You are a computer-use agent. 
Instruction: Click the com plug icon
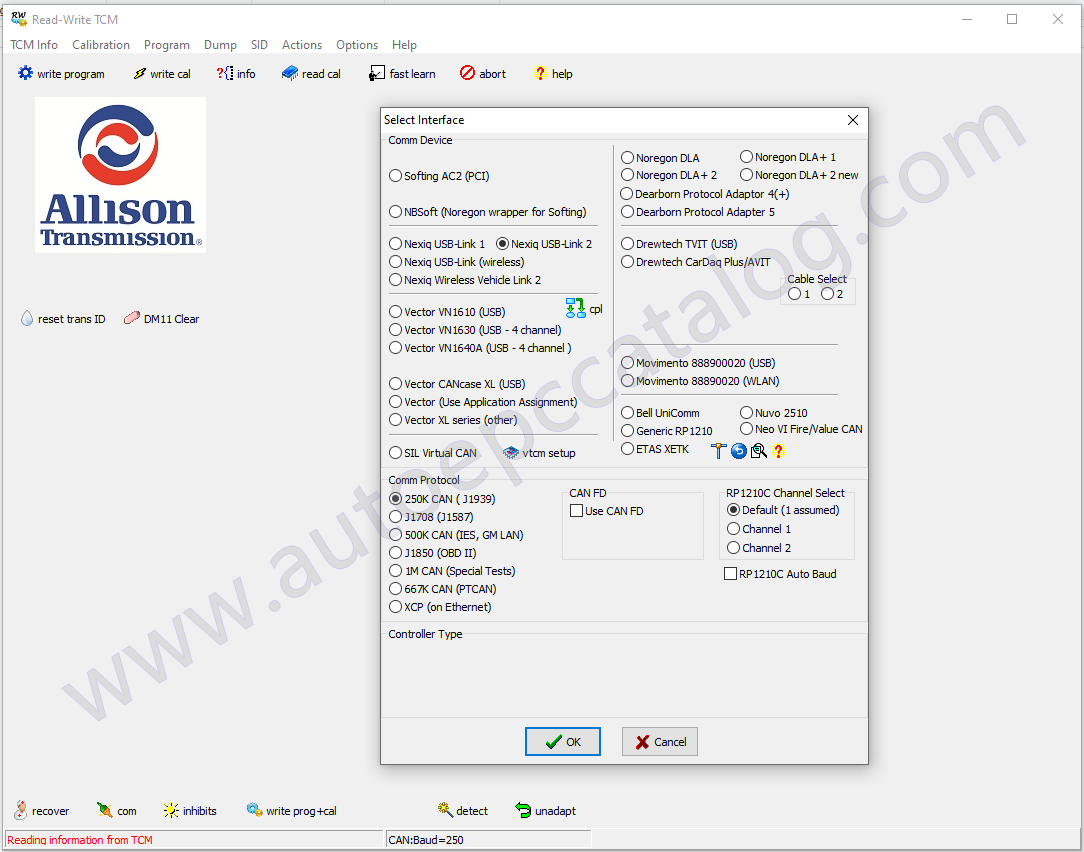click(x=105, y=811)
